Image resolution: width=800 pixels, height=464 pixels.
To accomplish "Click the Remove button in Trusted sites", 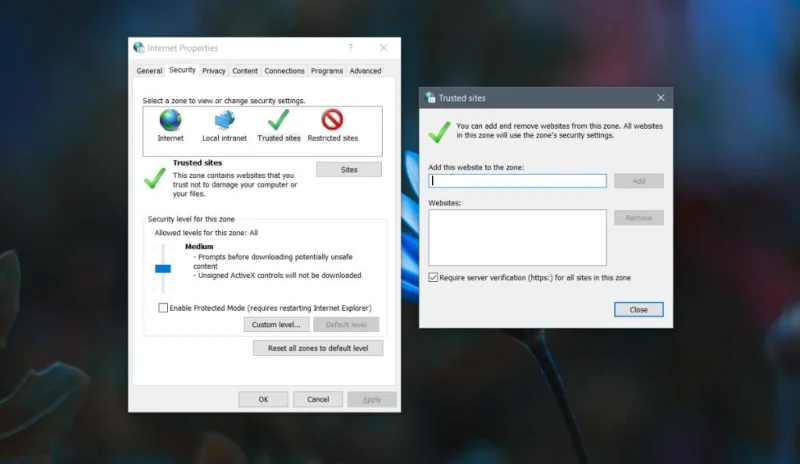I will 639,217.
